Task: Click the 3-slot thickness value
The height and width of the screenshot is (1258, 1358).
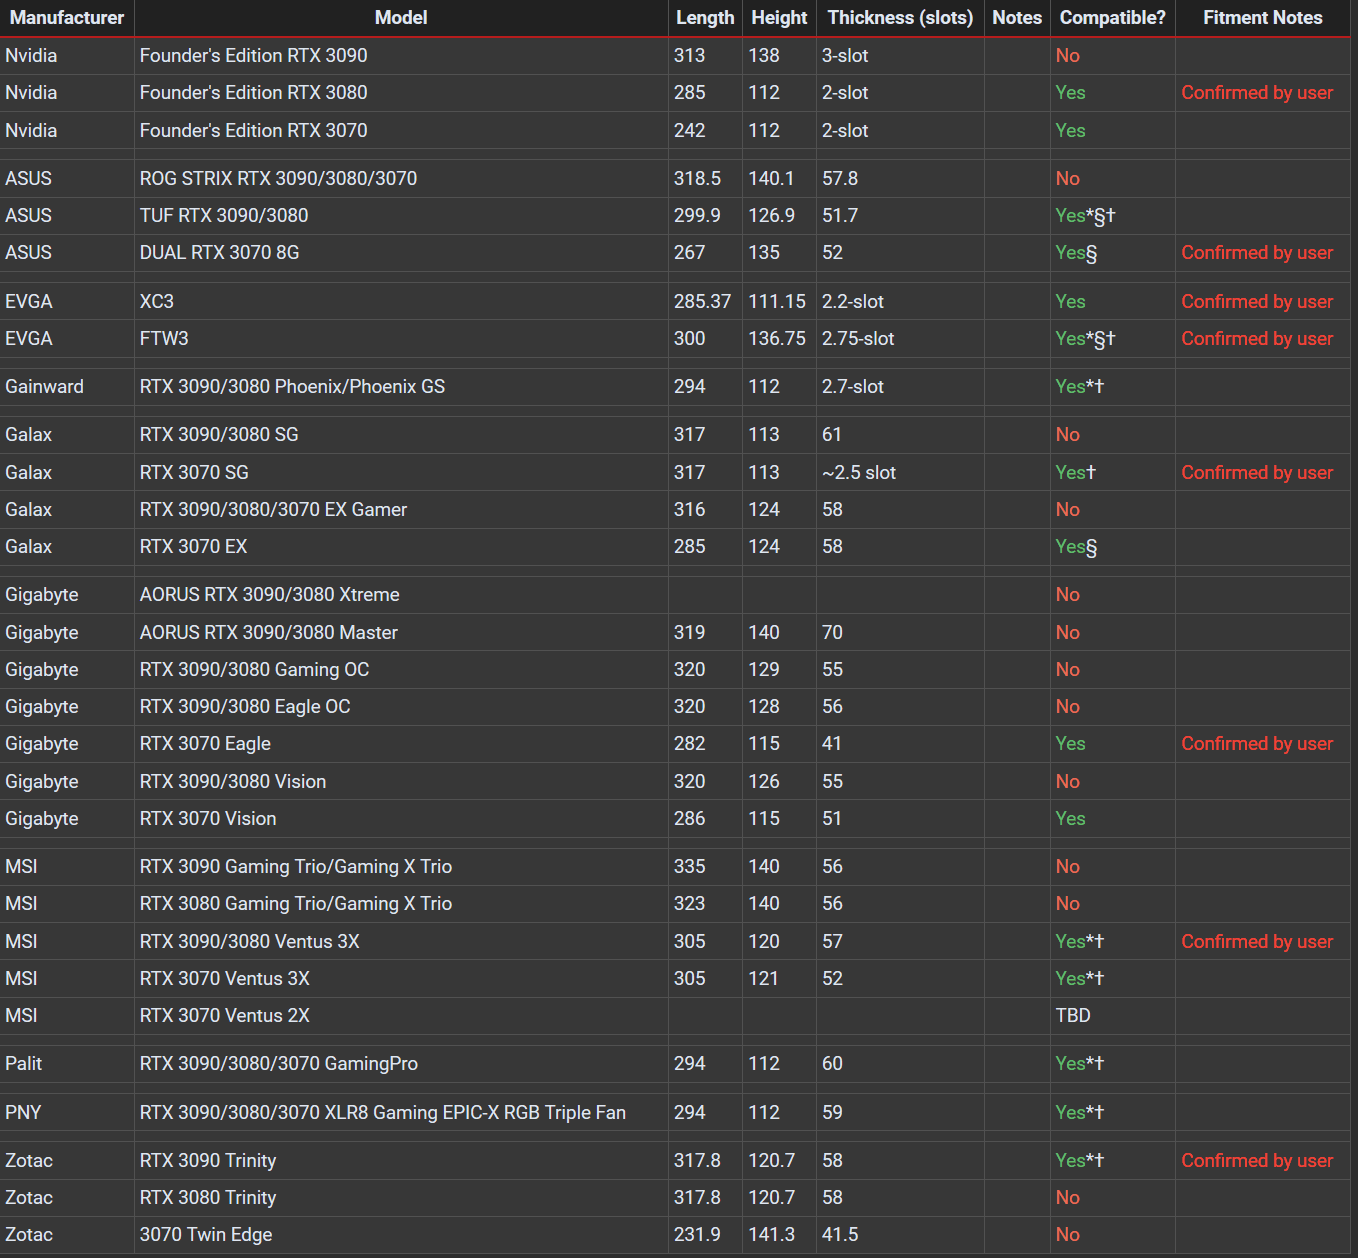Action: pyautogui.click(x=845, y=56)
